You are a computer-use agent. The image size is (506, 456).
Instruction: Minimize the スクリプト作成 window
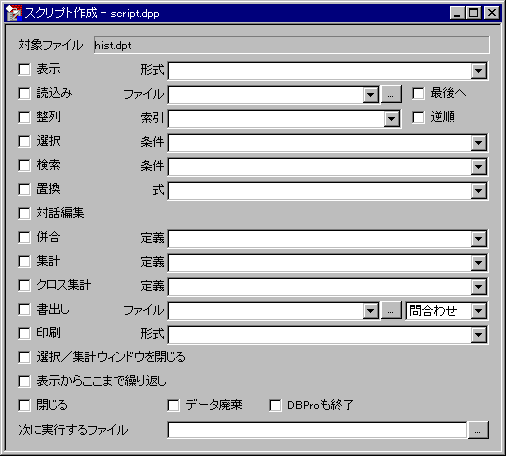point(457,13)
